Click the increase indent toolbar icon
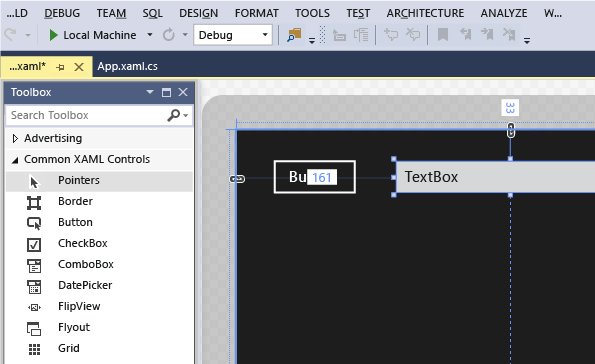 pyautogui.click(x=361, y=35)
